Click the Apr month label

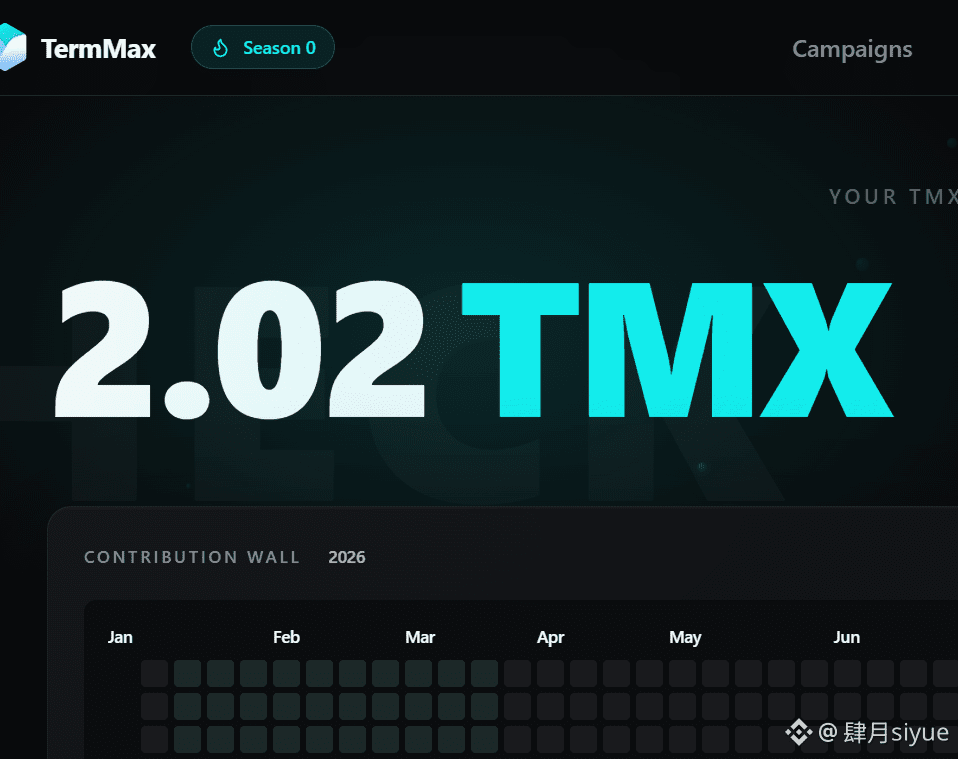[550, 638]
